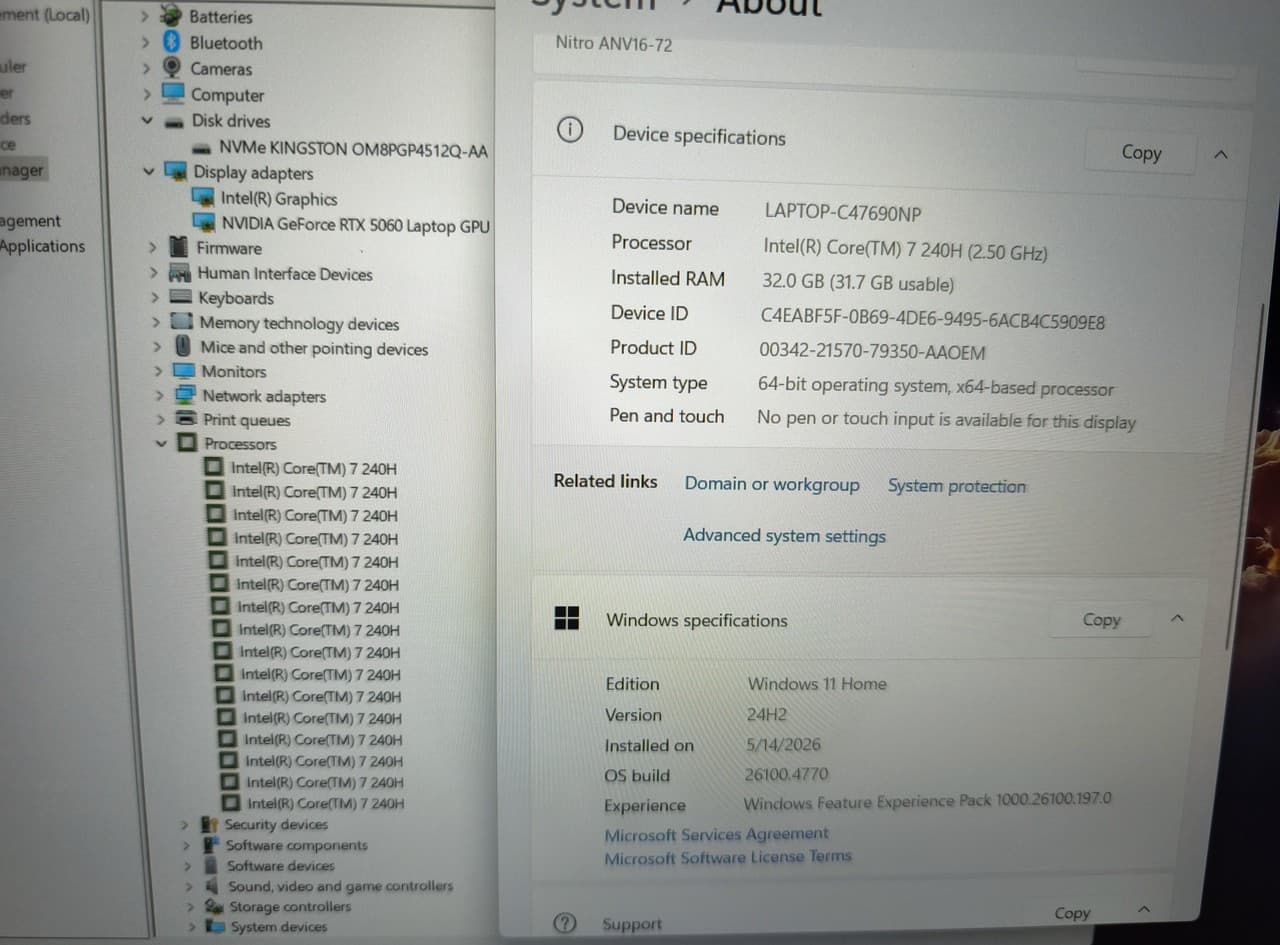Collapse the Windows specifications section chevron
Viewport: 1280px width, 945px height.
tap(1177, 619)
